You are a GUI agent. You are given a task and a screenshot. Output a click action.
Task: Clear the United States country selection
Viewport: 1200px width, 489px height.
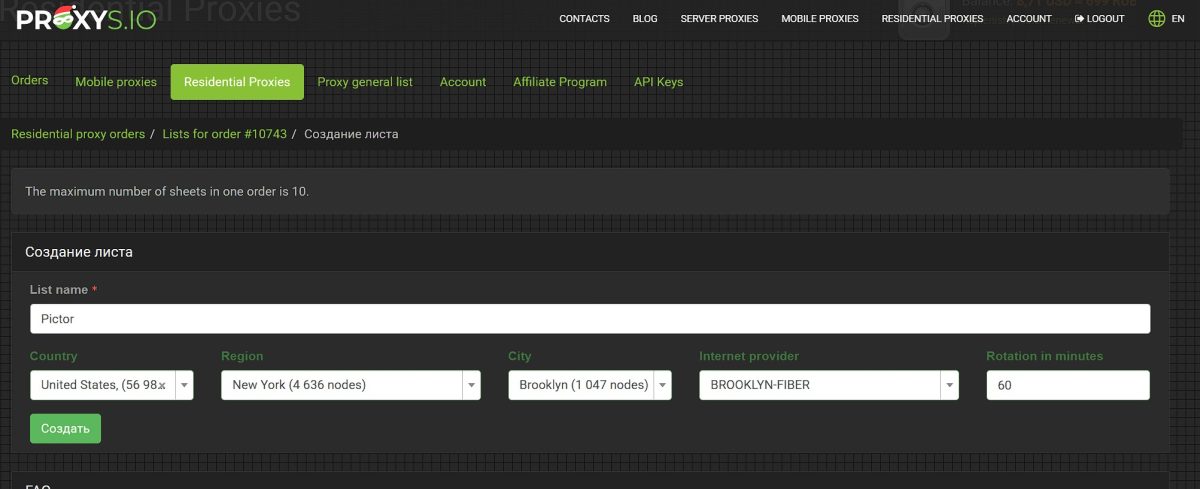pos(162,385)
